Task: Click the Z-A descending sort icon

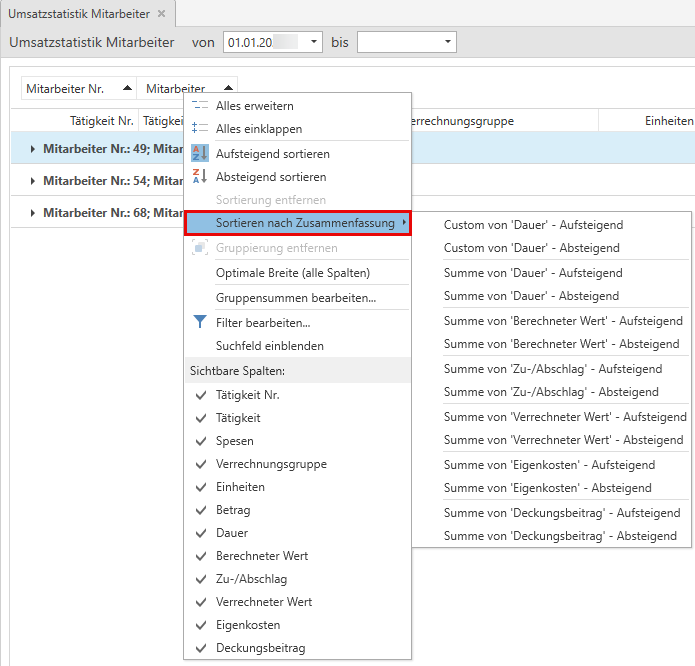Action: [x=200, y=176]
